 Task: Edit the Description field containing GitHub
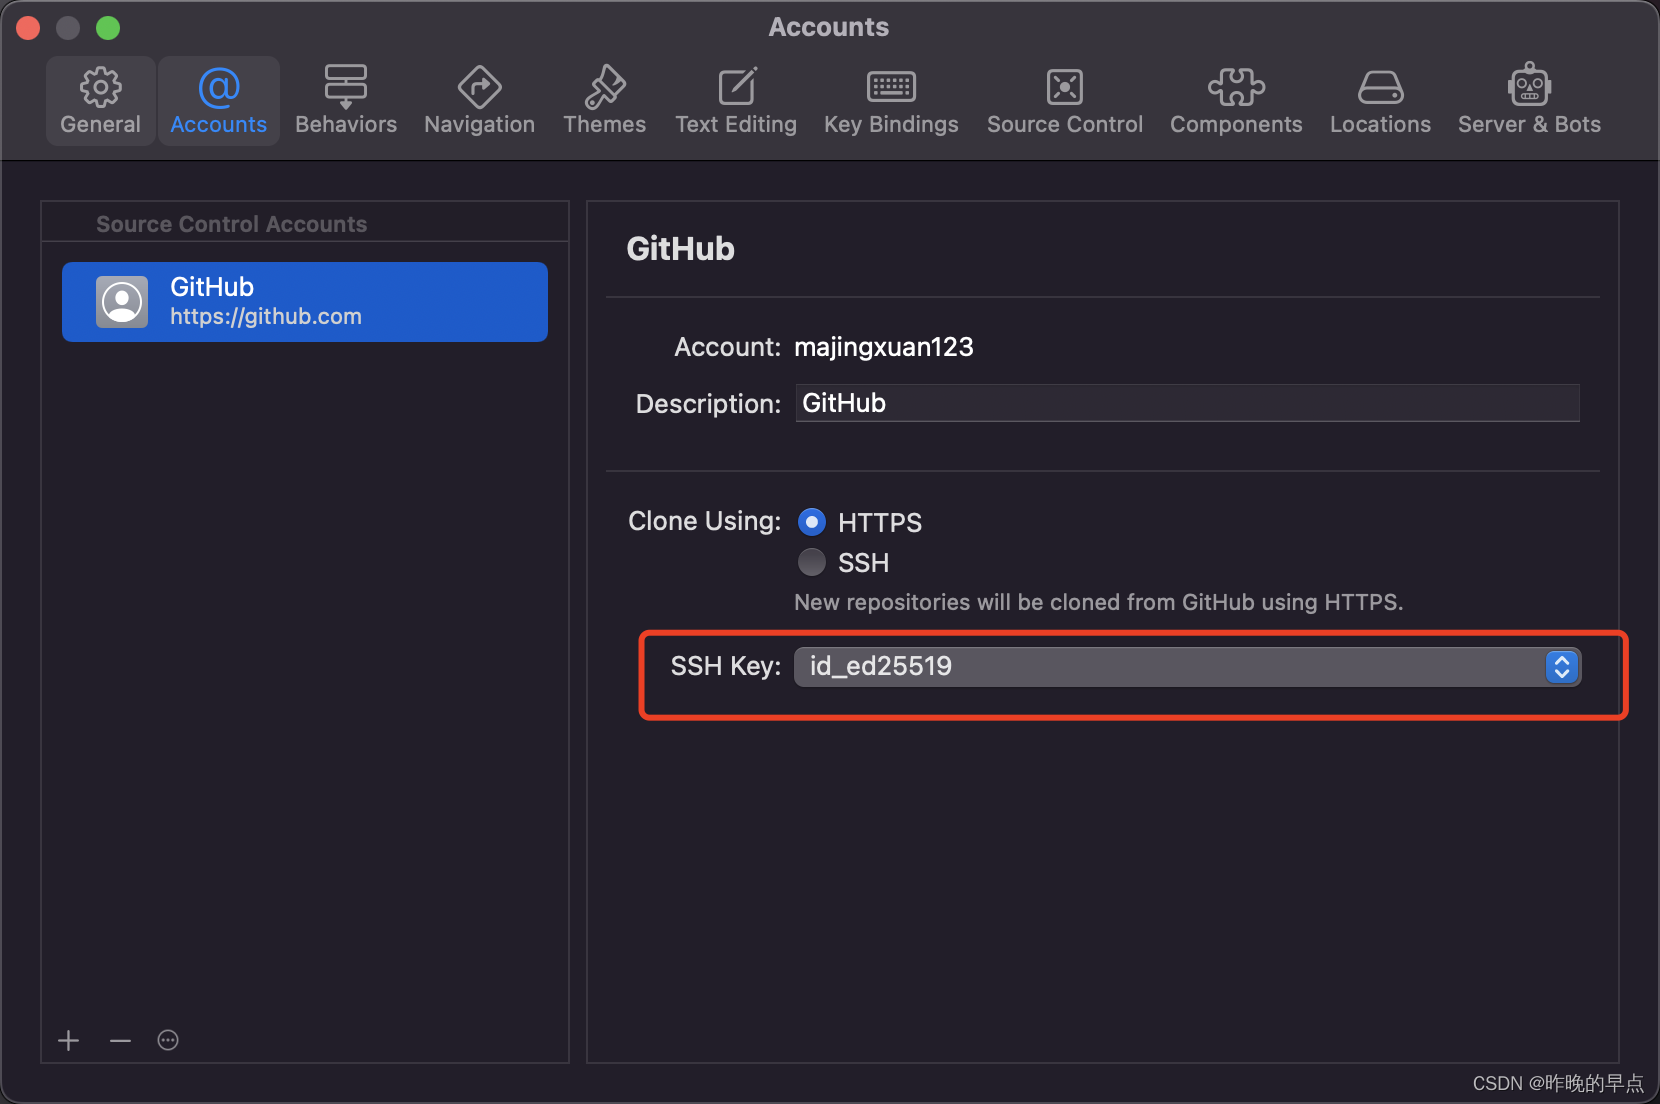coord(1187,403)
